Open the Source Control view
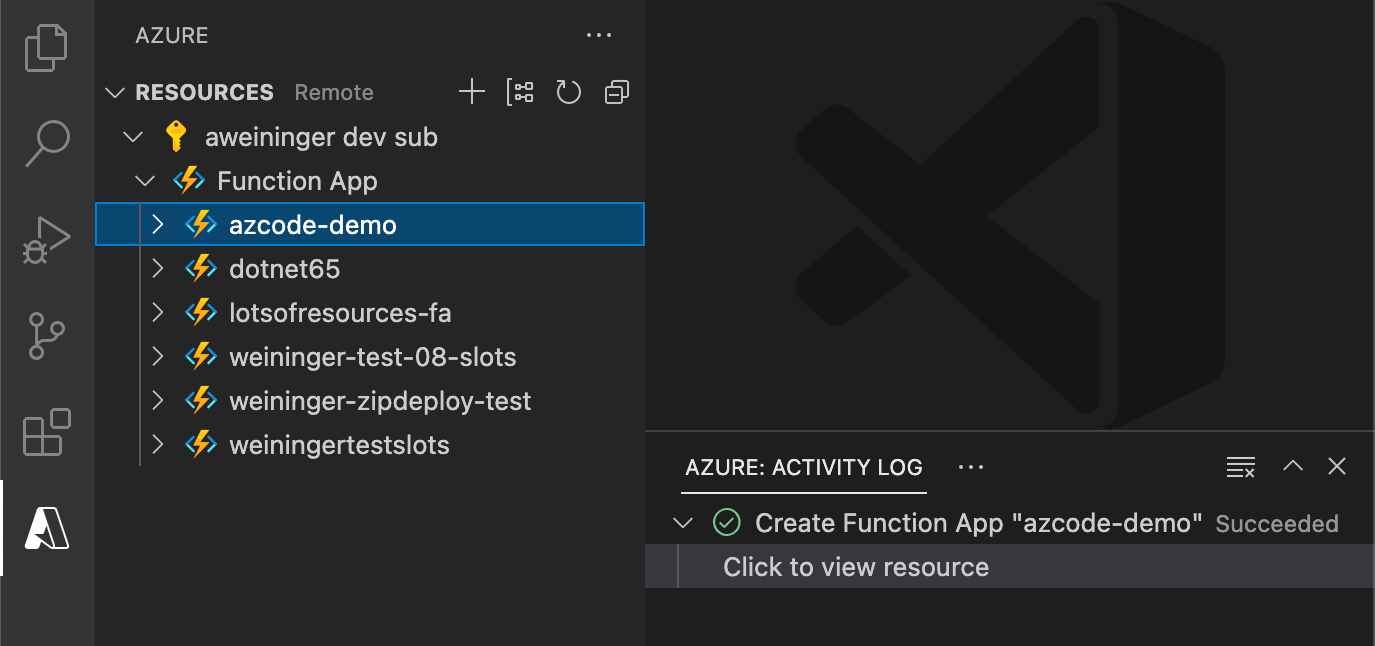 click(46, 336)
